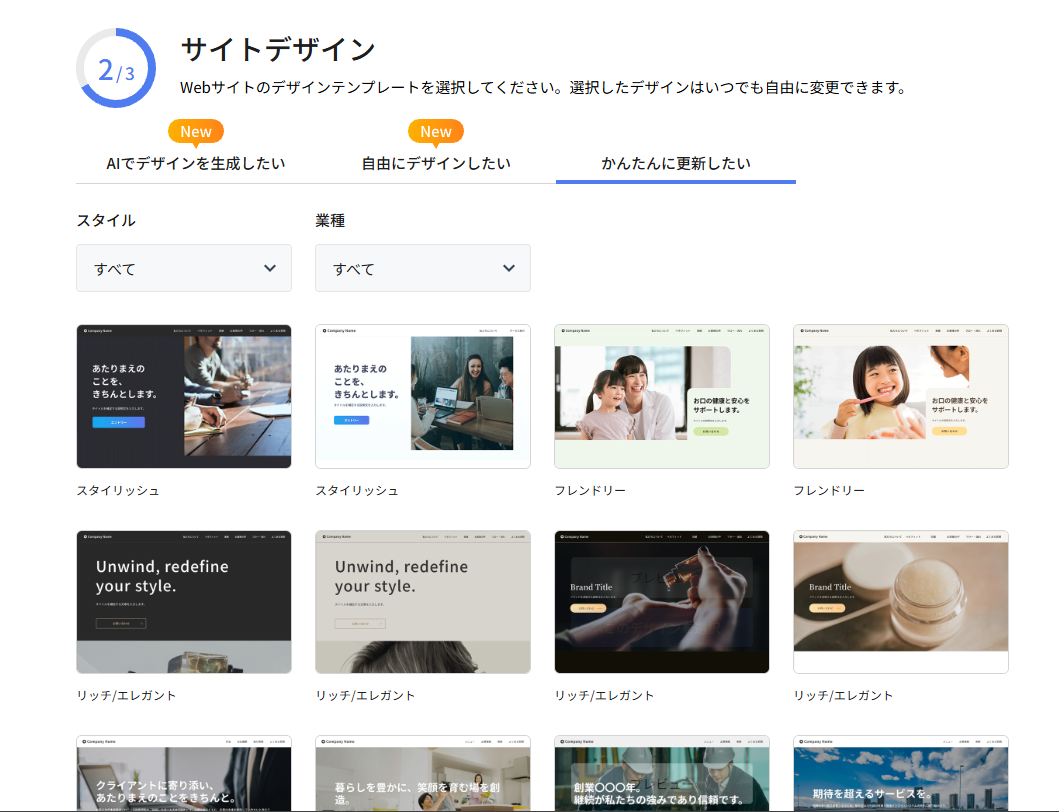Pick the beige Unwind, redefine your style template
The height and width of the screenshot is (812, 1059).
tap(422, 602)
